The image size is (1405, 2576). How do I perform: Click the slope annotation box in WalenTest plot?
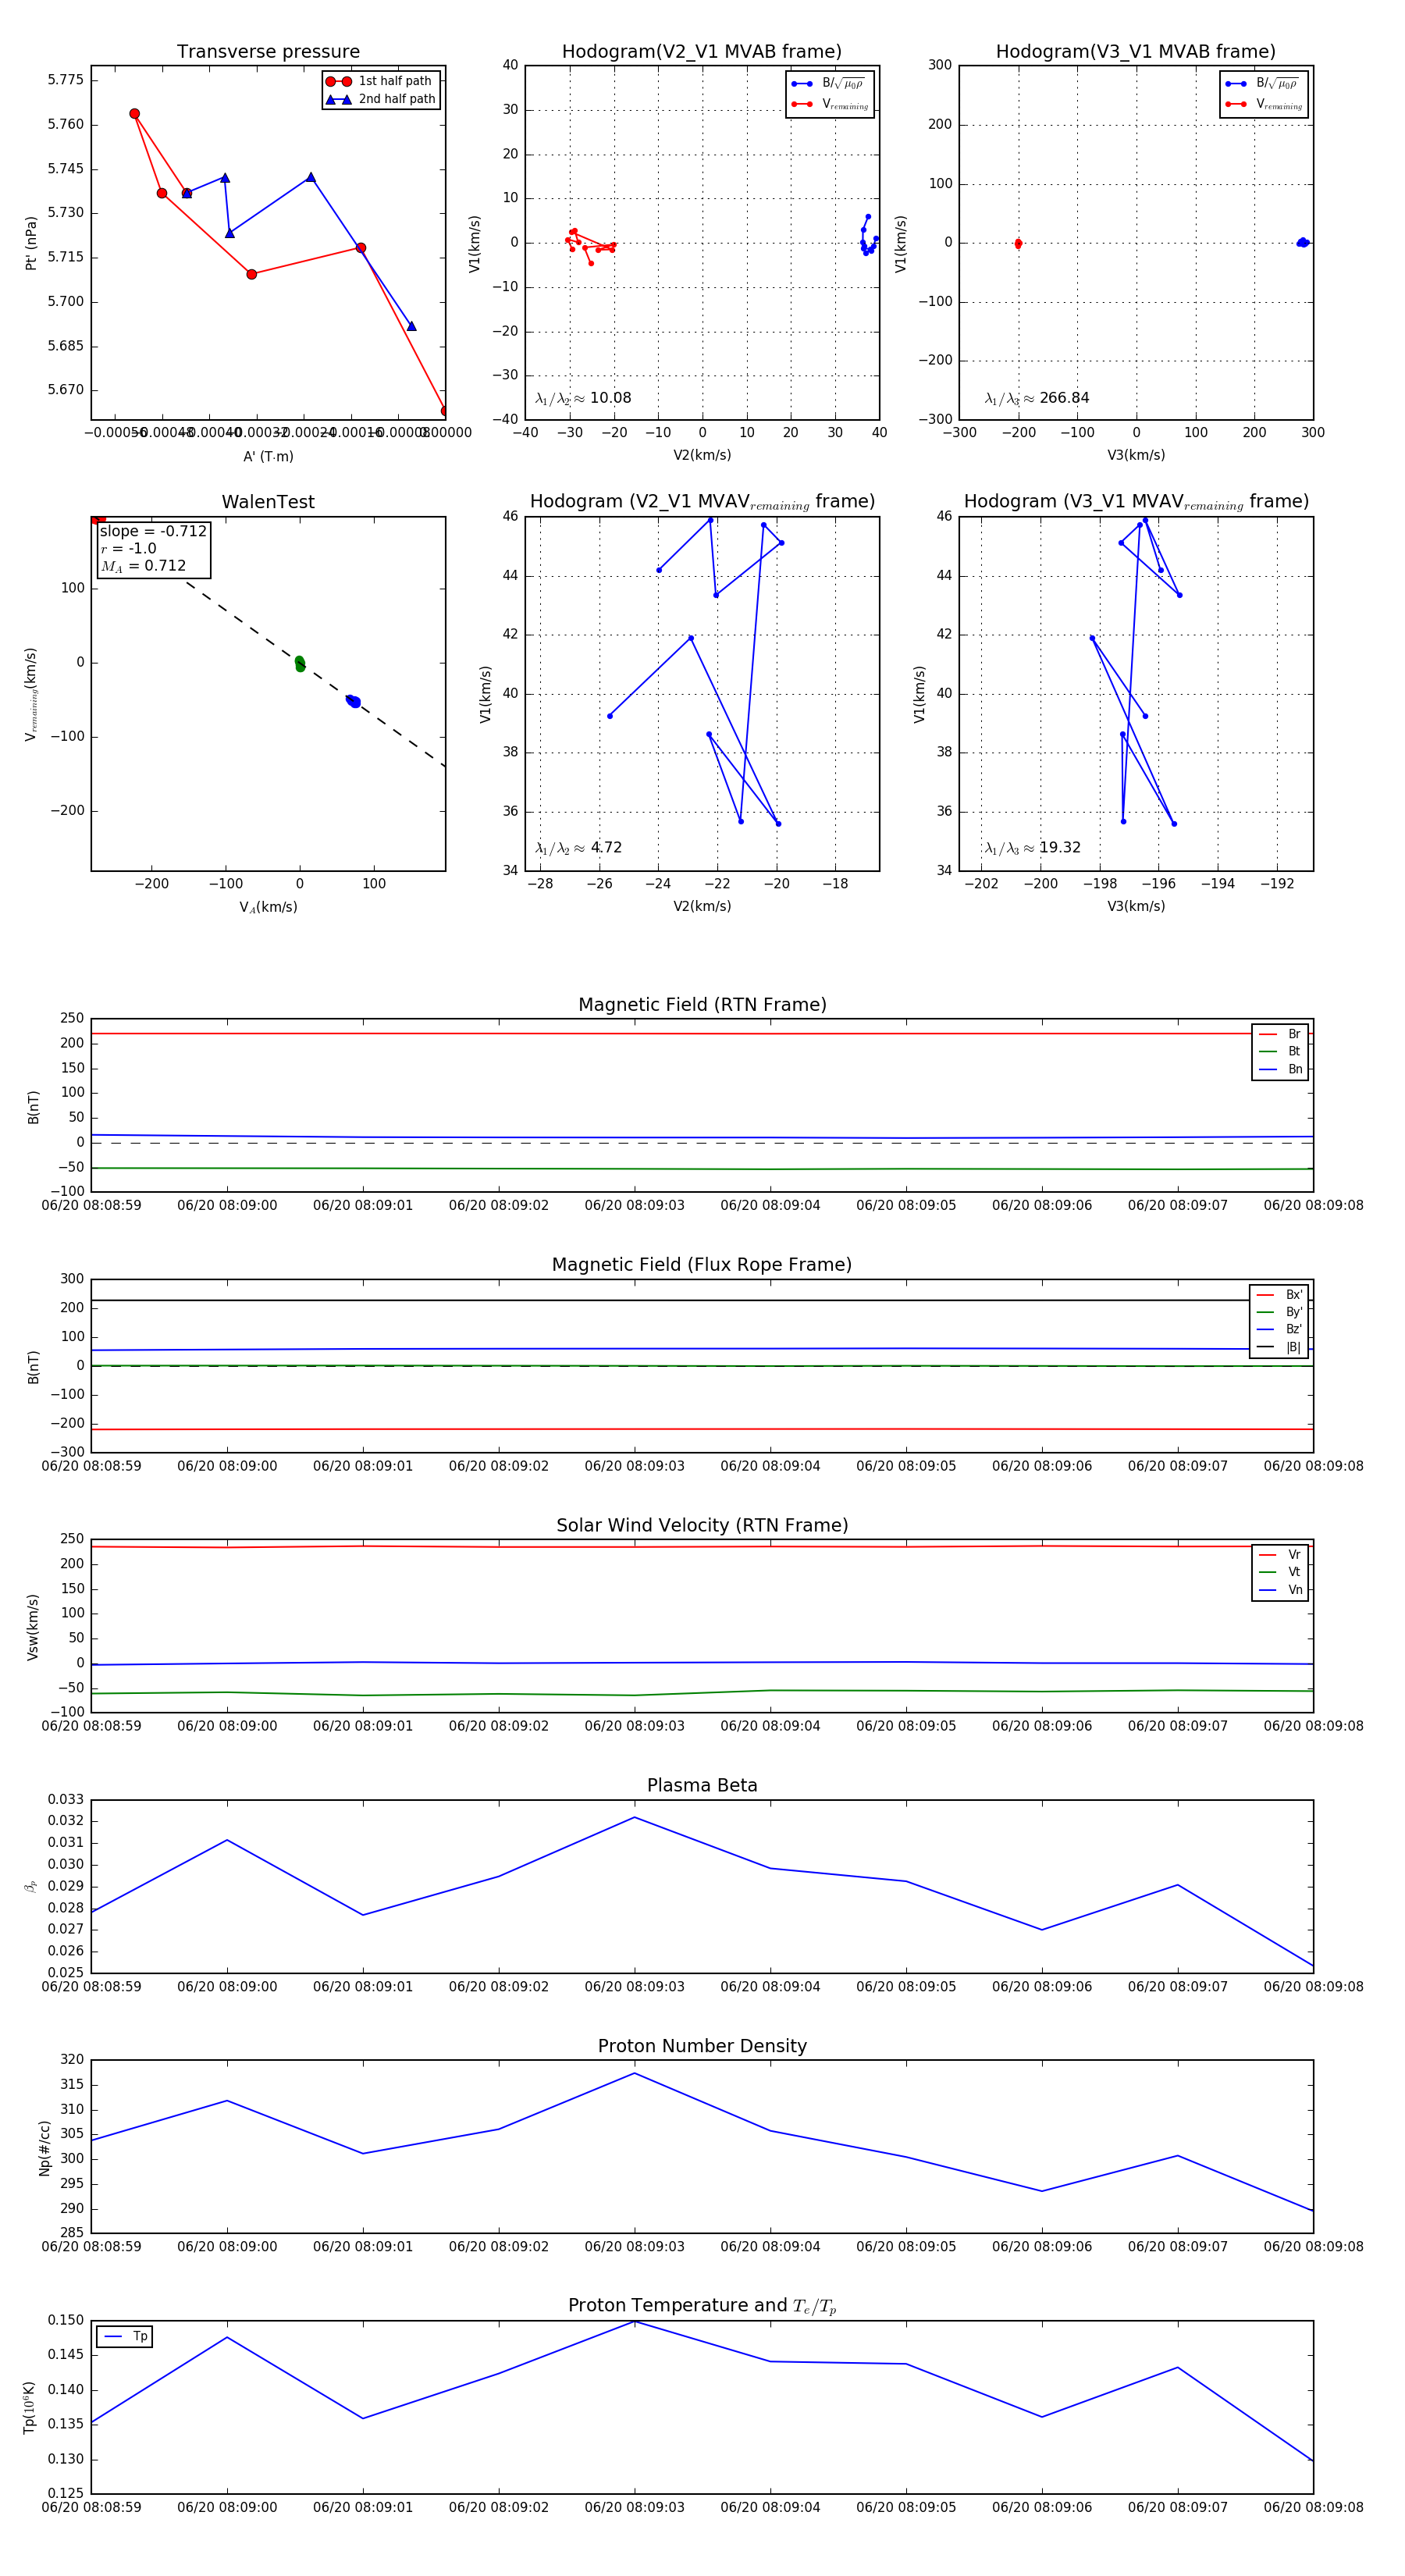point(153,548)
